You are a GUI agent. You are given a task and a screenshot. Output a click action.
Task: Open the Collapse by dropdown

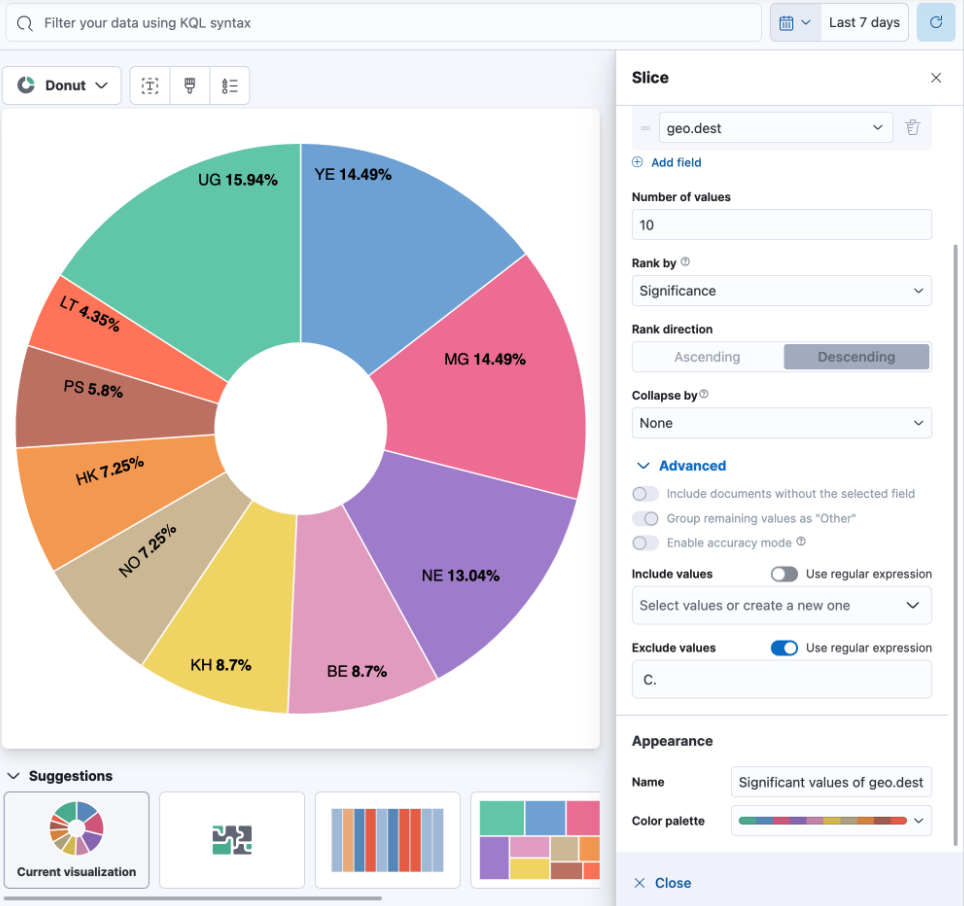click(x=781, y=423)
